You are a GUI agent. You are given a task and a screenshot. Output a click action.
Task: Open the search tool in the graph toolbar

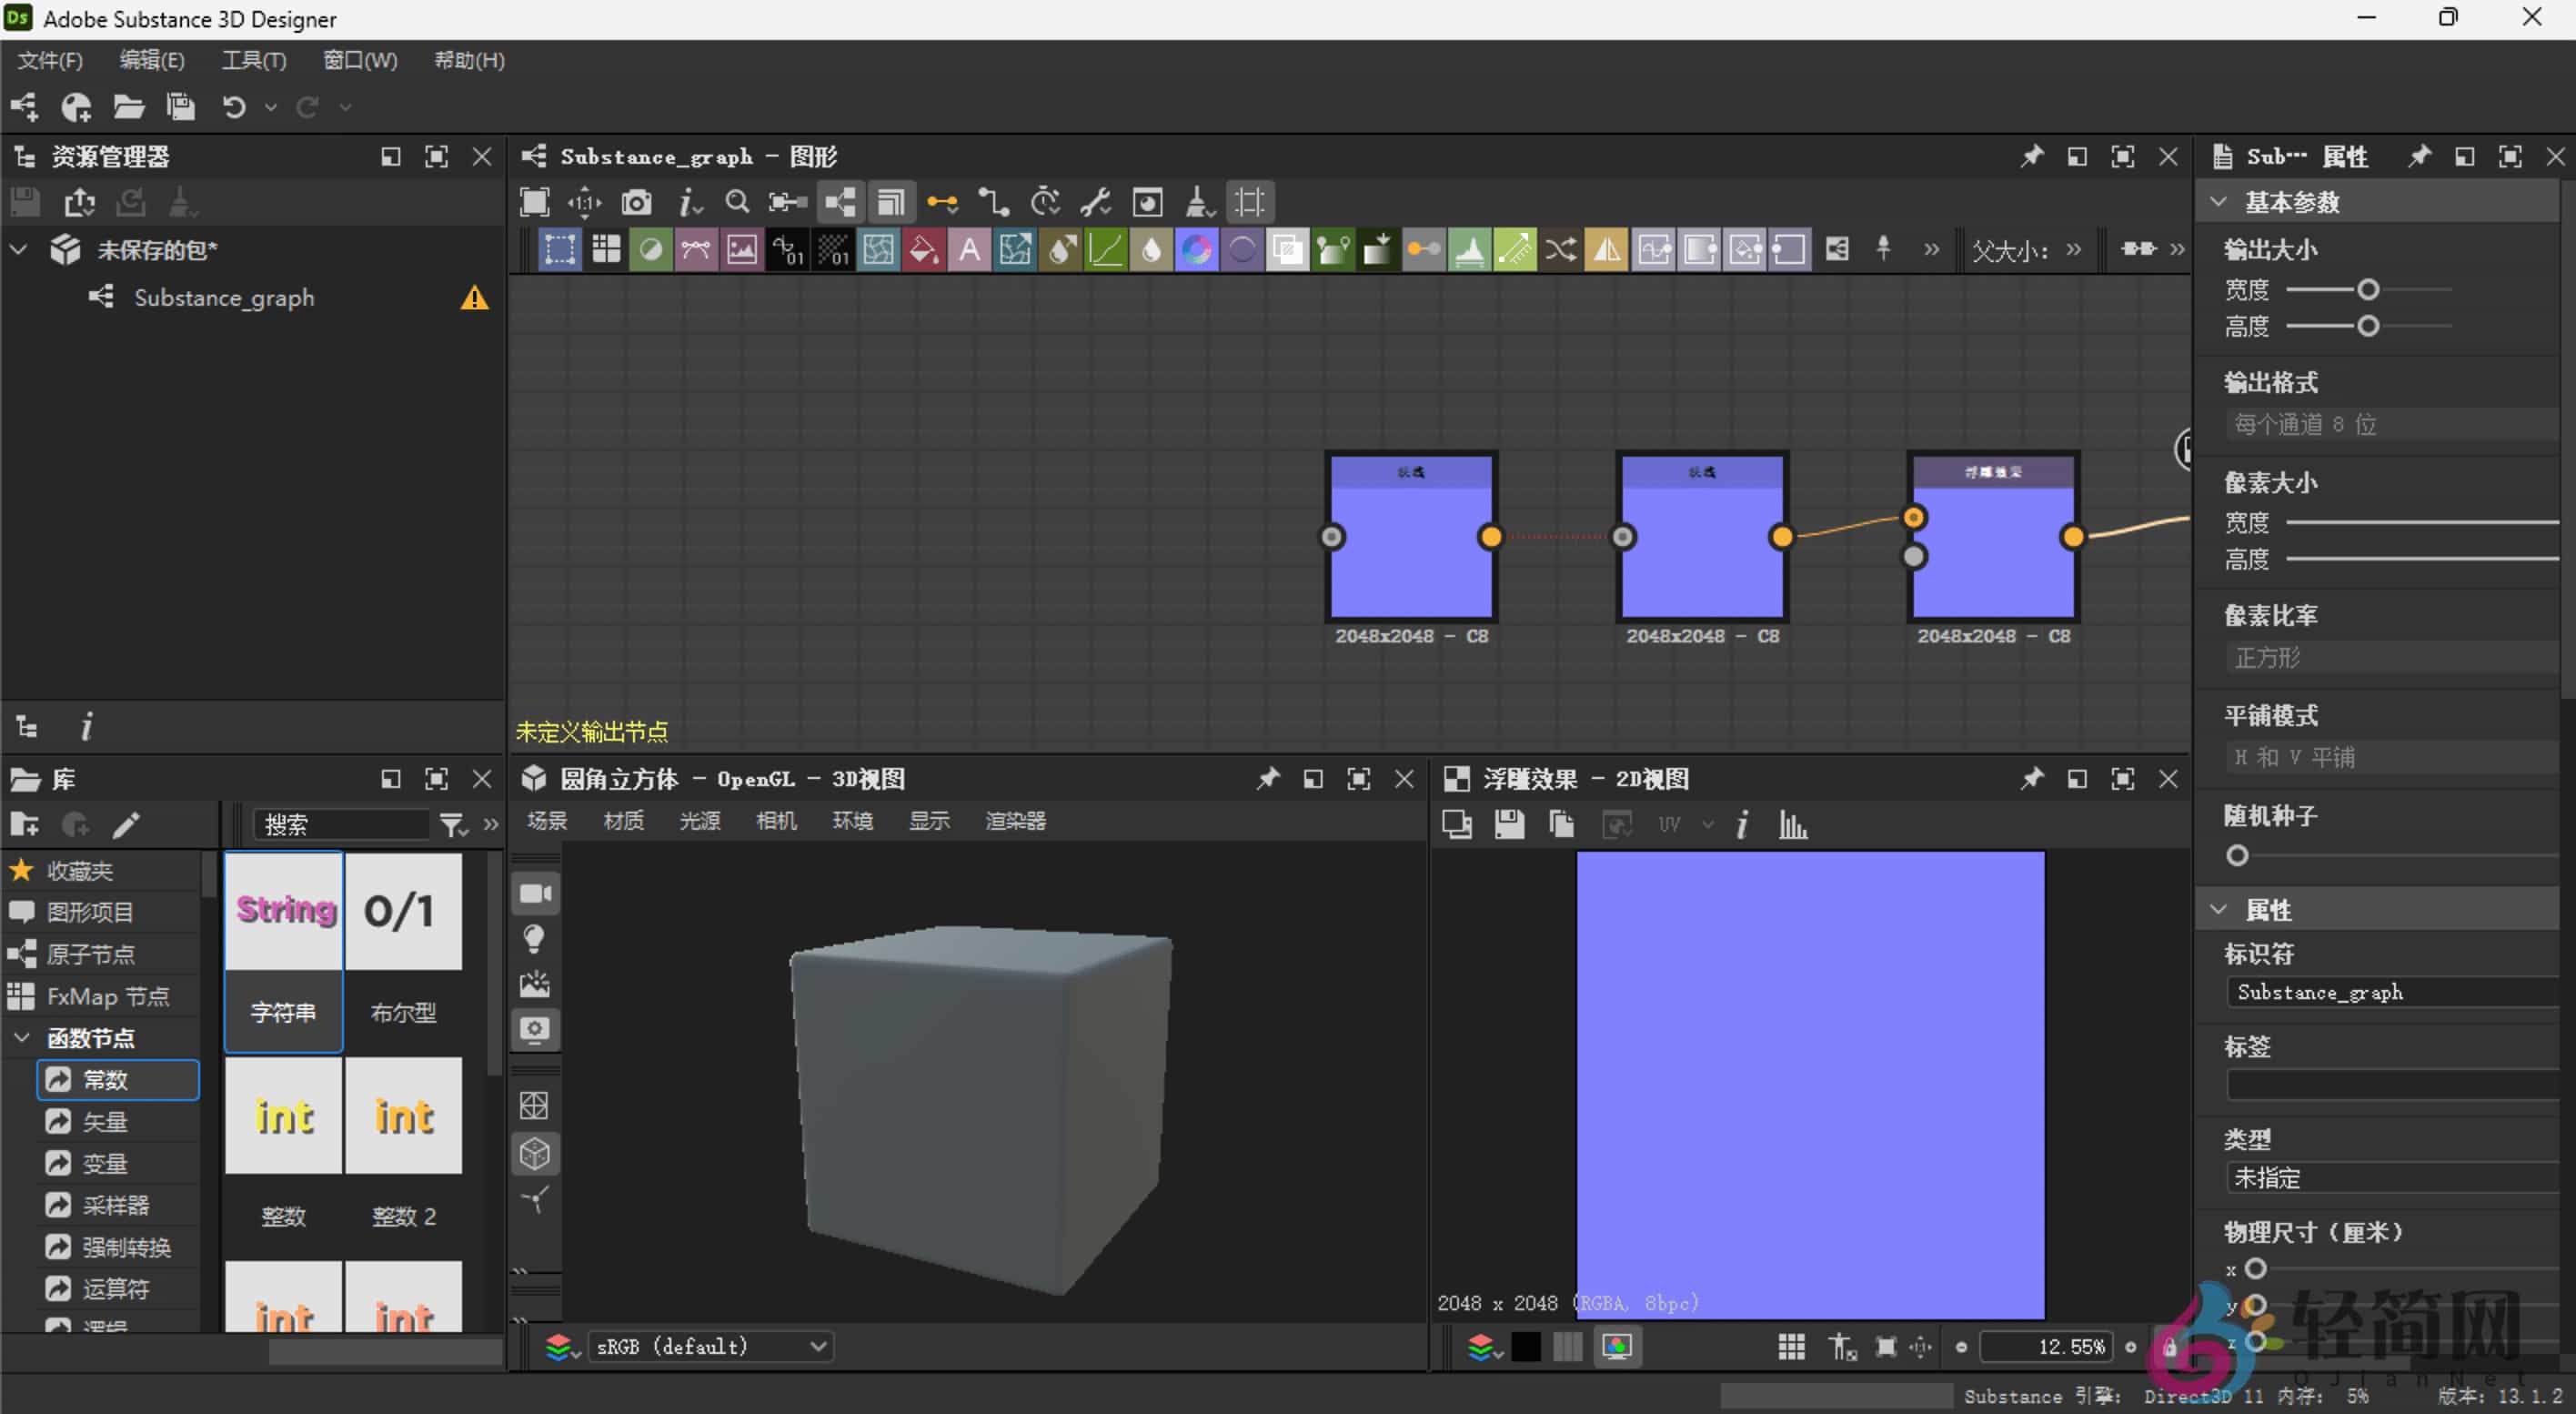pyautogui.click(x=738, y=201)
